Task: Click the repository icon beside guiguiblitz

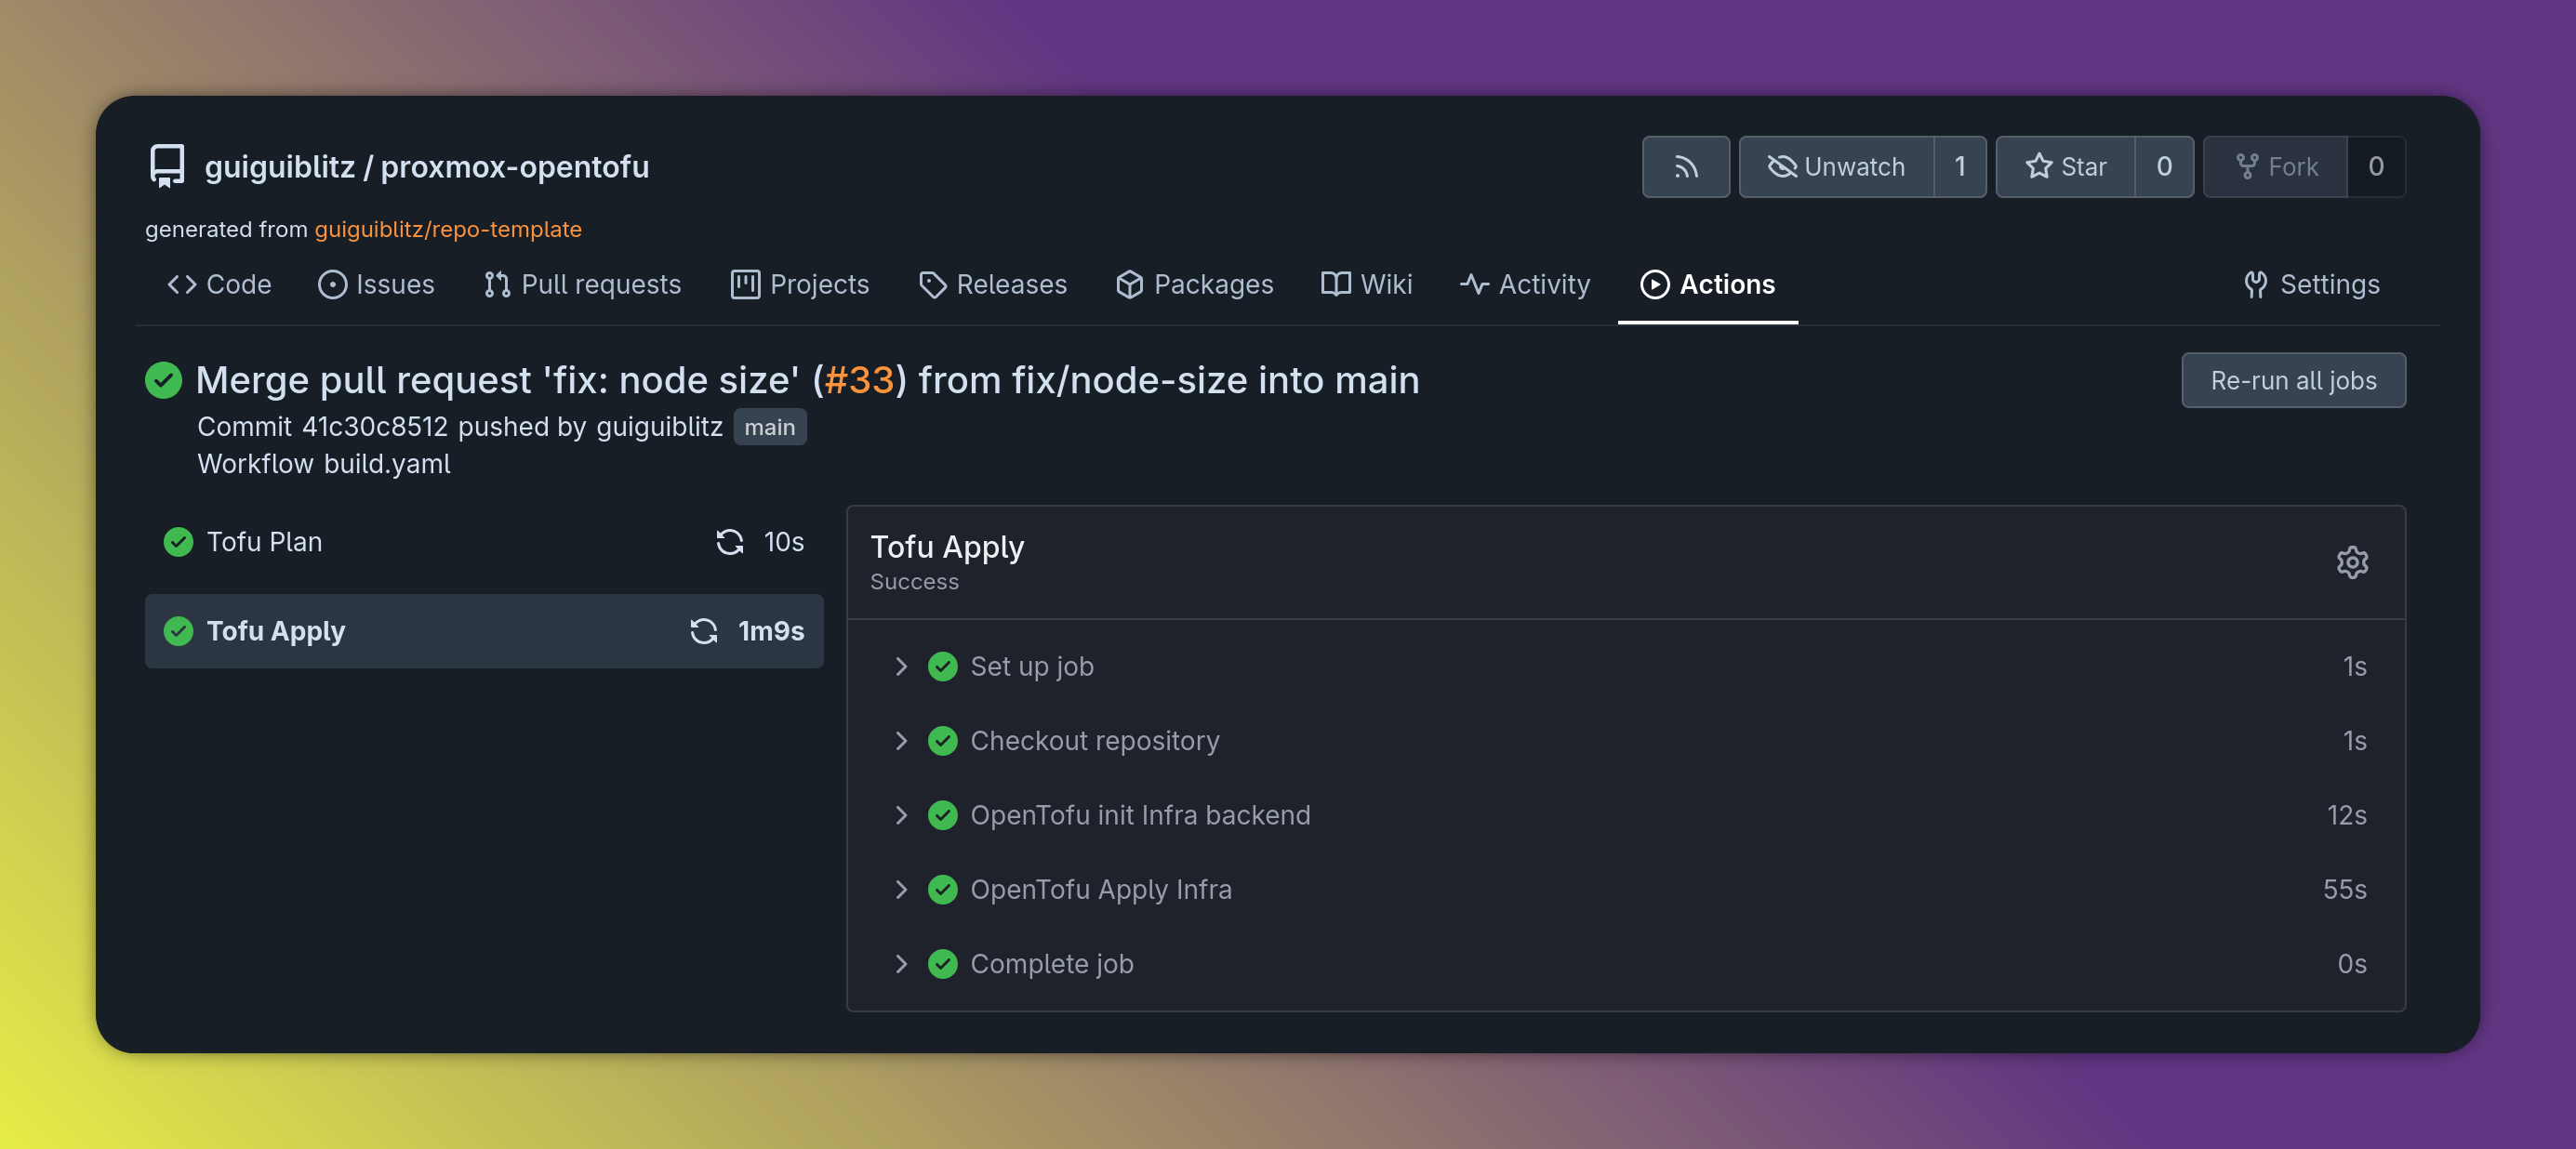Action: (x=167, y=166)
